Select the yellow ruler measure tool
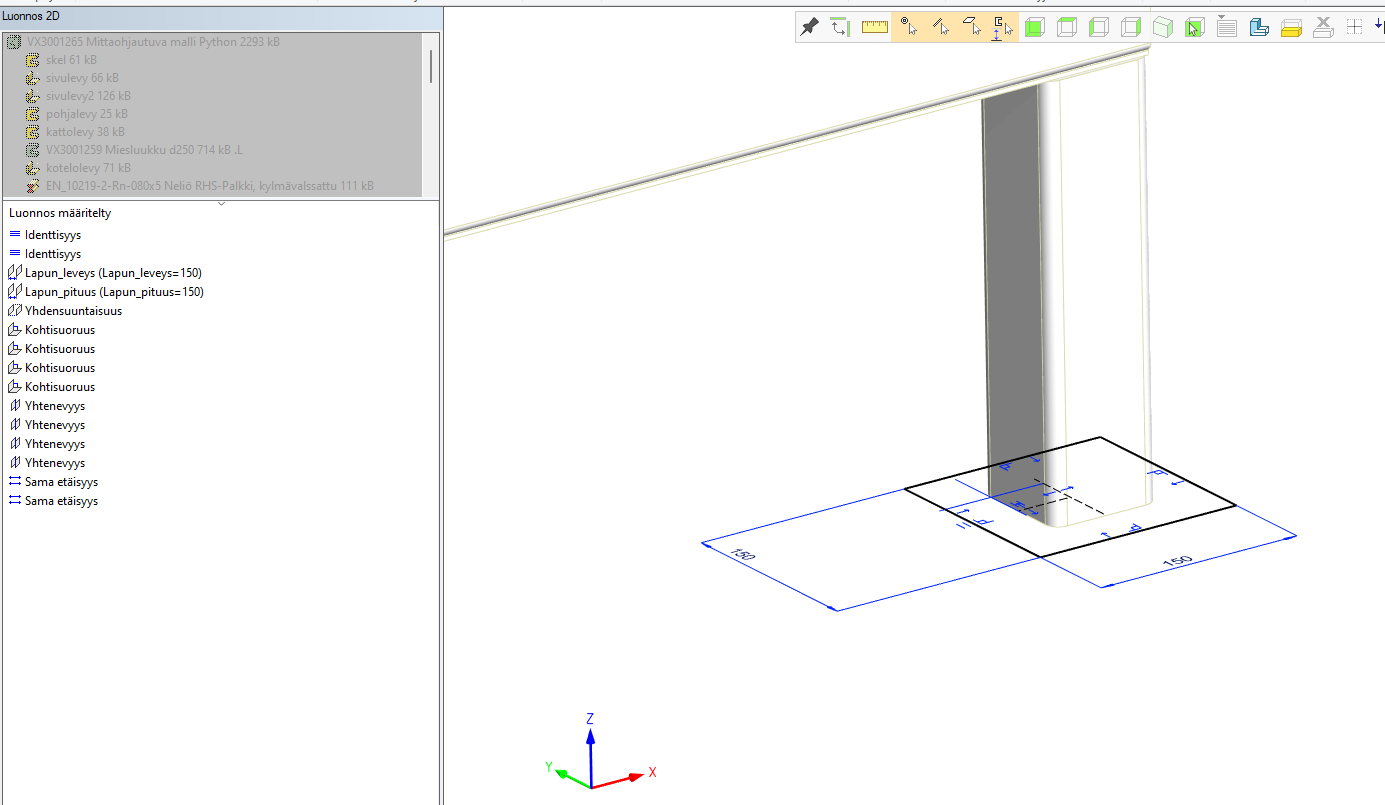Viewport: 1385px width, 805px height. pyautogui.click(x=874, y=27)
